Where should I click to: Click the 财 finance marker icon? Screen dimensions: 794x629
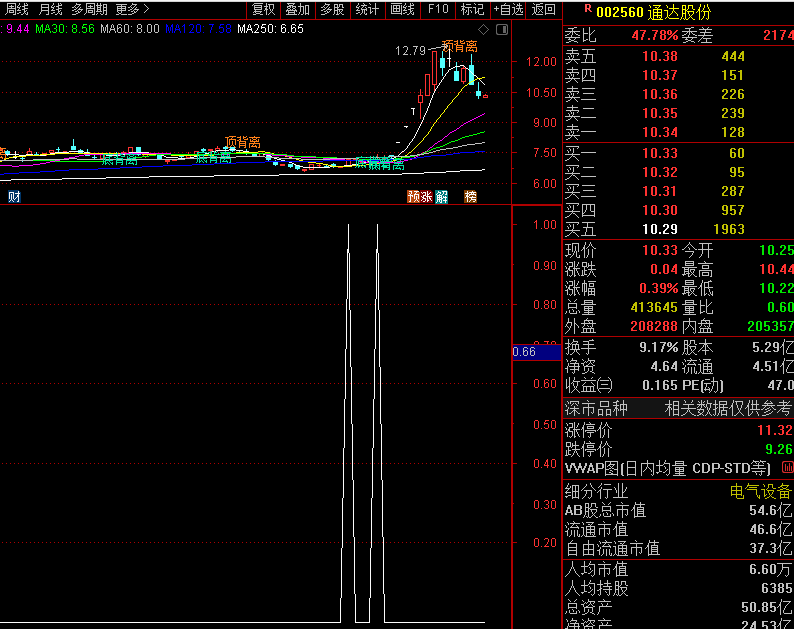(14, 196)
